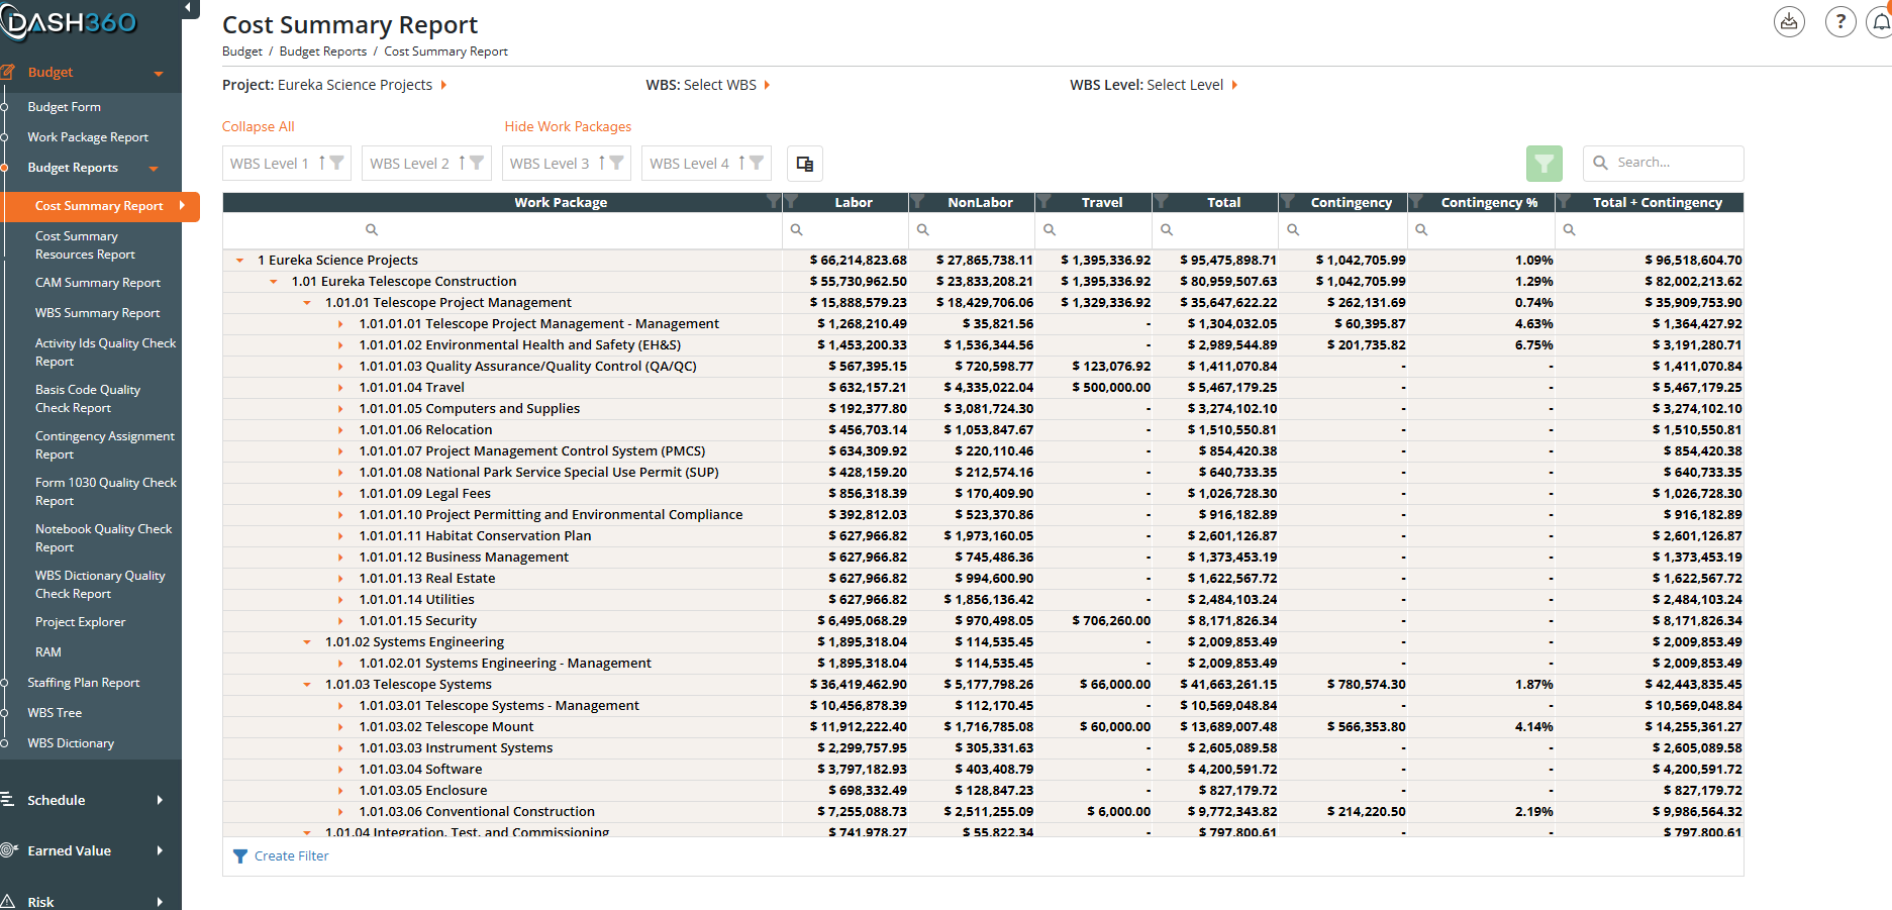This screenshot has height=910, width=1892.
Task: Open Work Package column header filter icon
Action: click(772, 202)
